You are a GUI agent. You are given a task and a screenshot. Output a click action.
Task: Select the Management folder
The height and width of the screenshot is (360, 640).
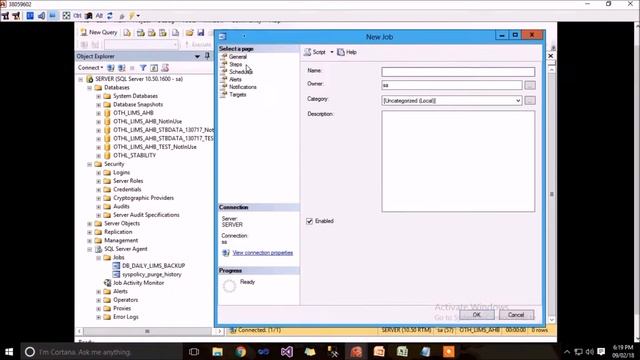point(121,240)
